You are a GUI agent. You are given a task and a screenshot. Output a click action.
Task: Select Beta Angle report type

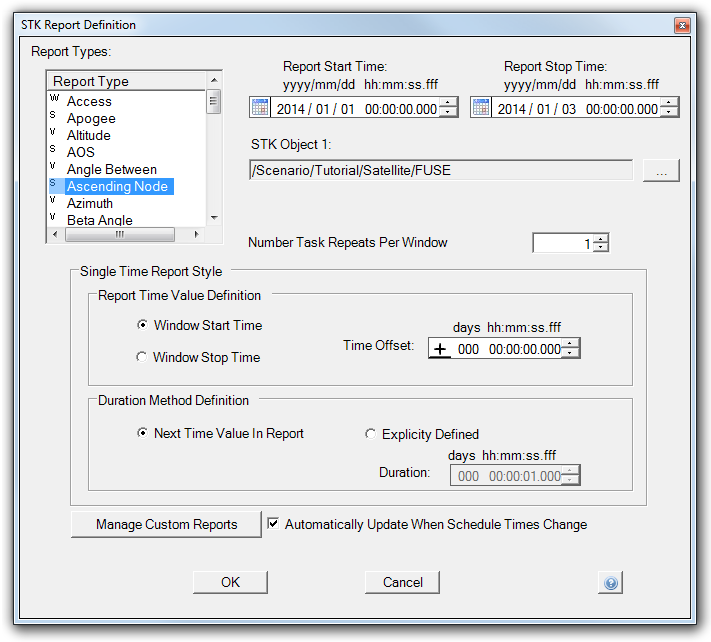(99, 220)
